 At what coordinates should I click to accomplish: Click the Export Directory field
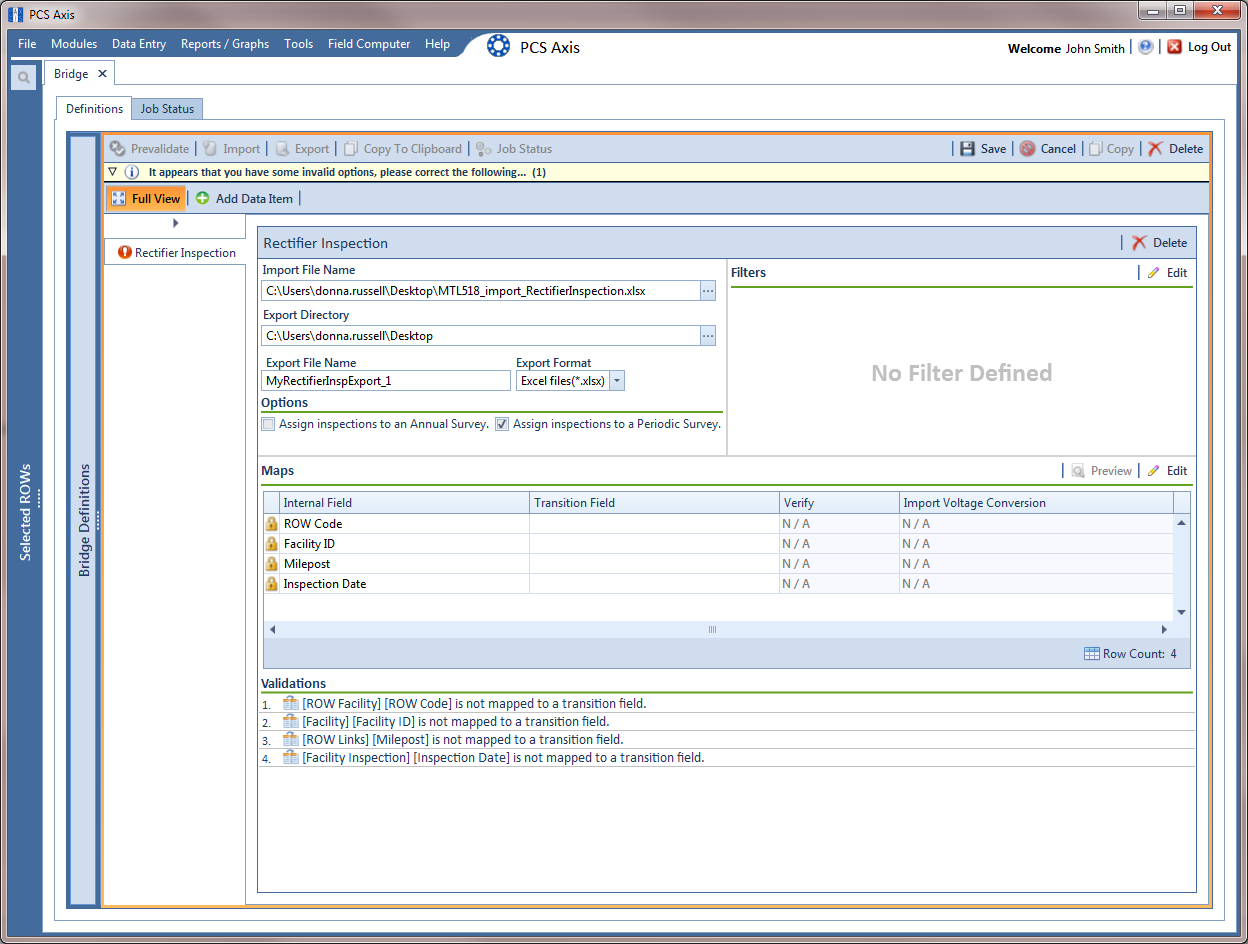coord(481,336)
